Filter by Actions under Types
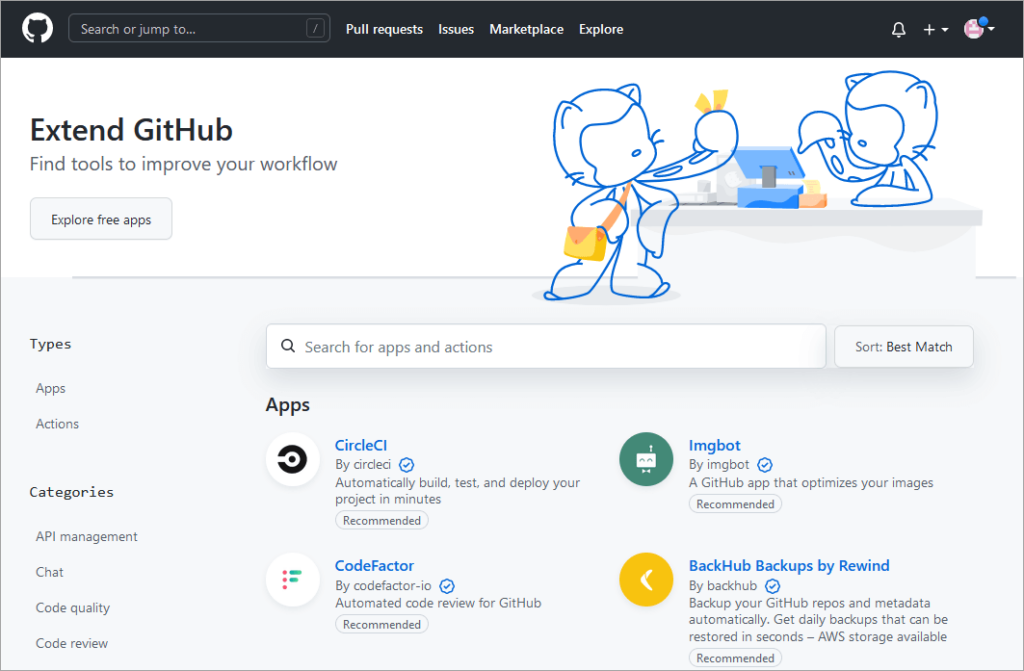 click(x=57, y=423)
